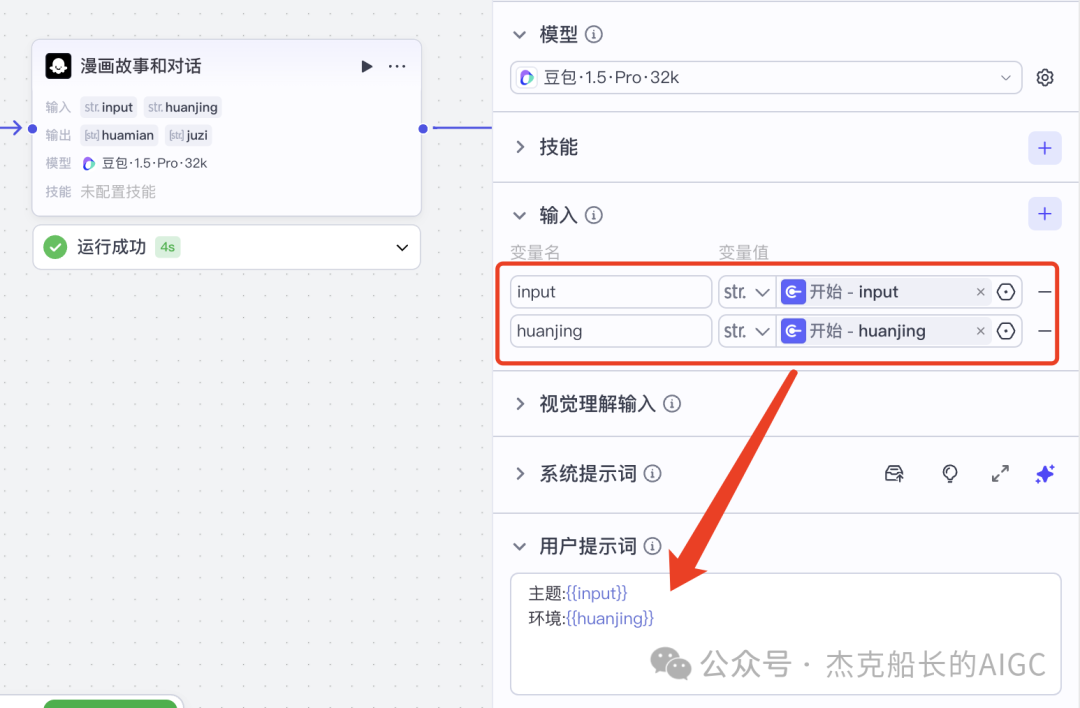Clear the 开始 - input reference
1080x708 pixels.
coord(980,292)
